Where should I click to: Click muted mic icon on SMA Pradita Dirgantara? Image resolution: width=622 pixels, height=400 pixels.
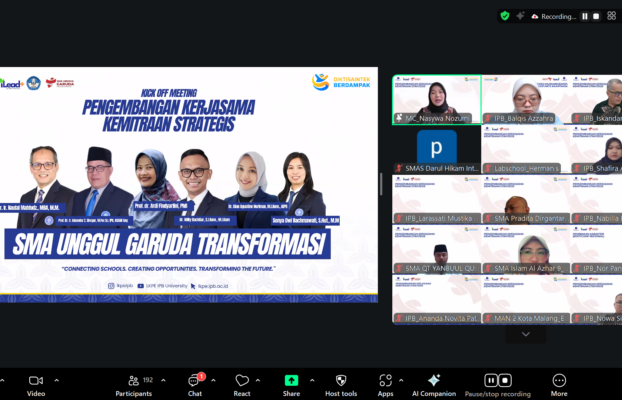coord(488,218)
